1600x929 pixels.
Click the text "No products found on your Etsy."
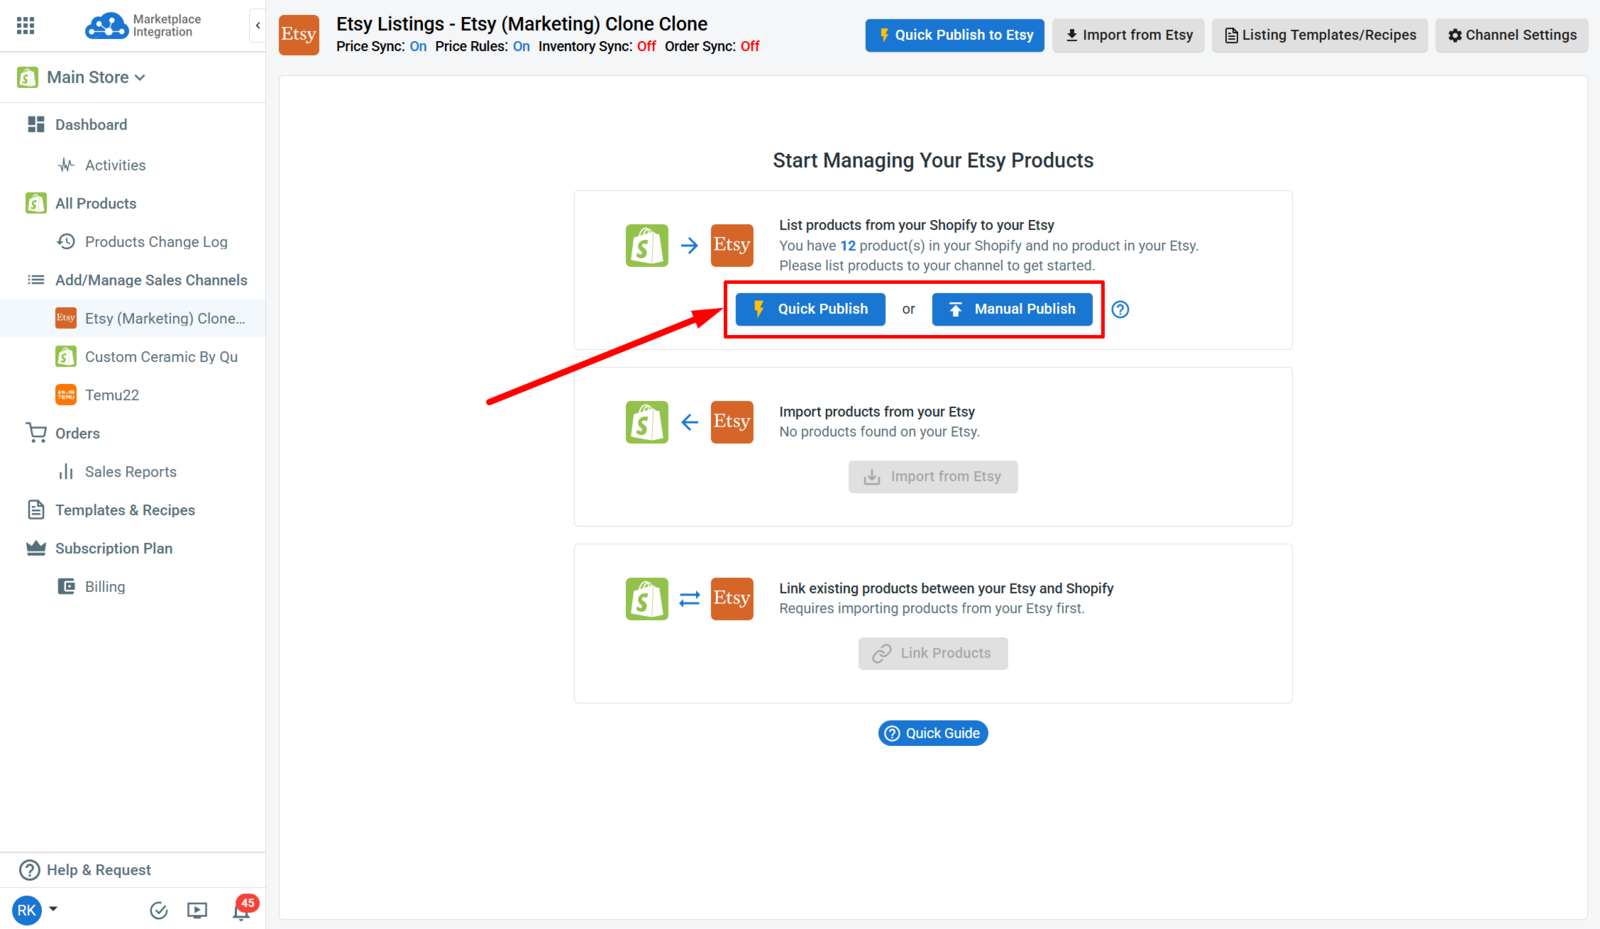coord(880,432)
